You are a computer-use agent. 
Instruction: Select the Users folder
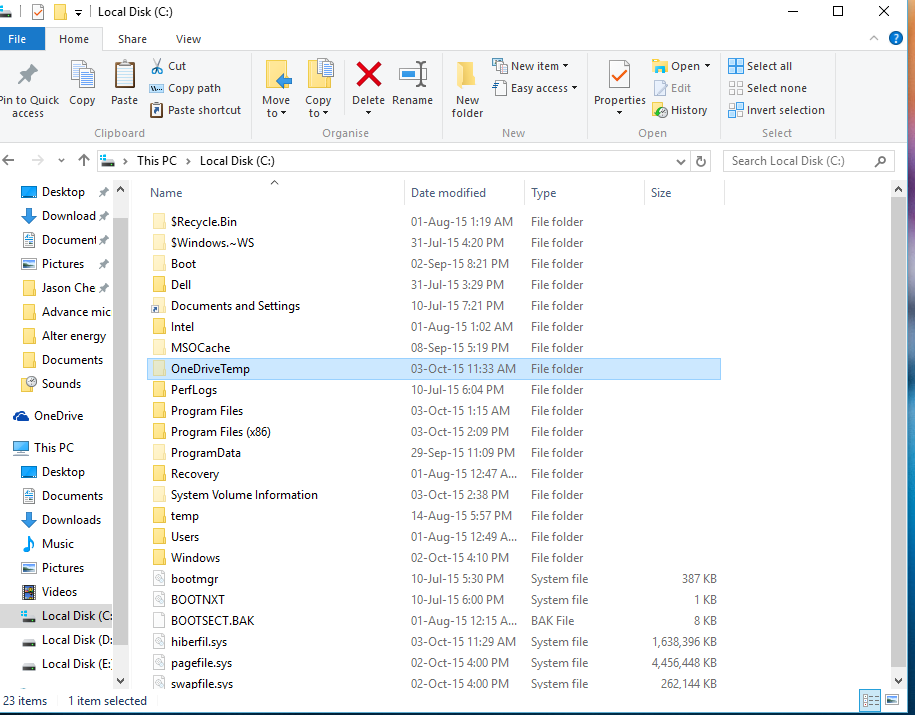pyautogui.click(x=434, y=537)
